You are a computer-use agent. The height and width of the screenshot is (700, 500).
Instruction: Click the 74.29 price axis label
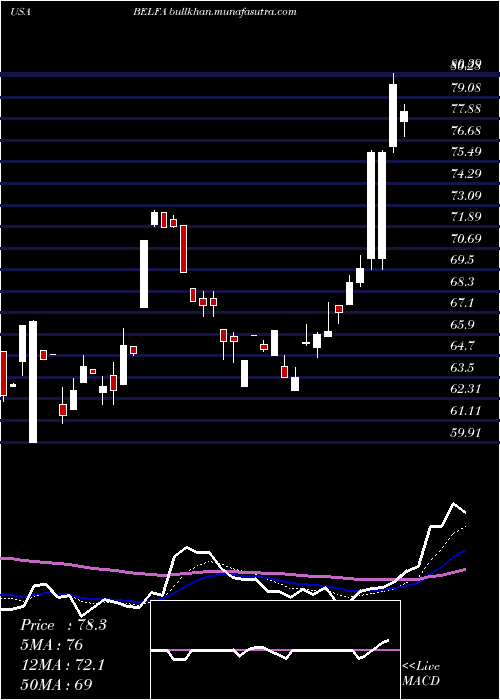(x=466, y=174)
